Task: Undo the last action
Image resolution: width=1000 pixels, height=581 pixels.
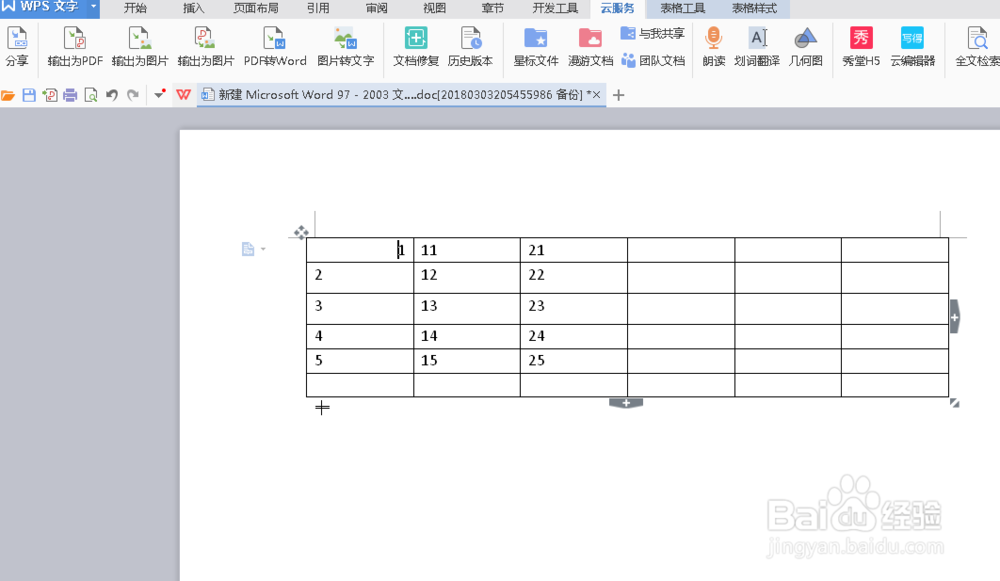Action: [112, 95]
